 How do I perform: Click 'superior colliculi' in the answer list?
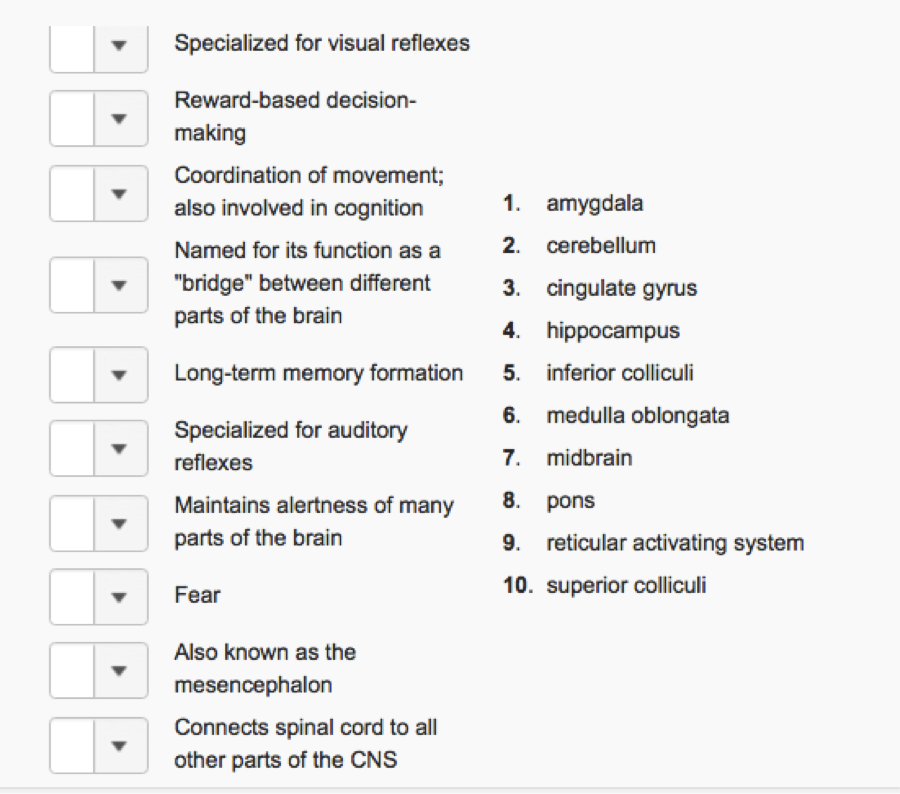coord(624,585)
